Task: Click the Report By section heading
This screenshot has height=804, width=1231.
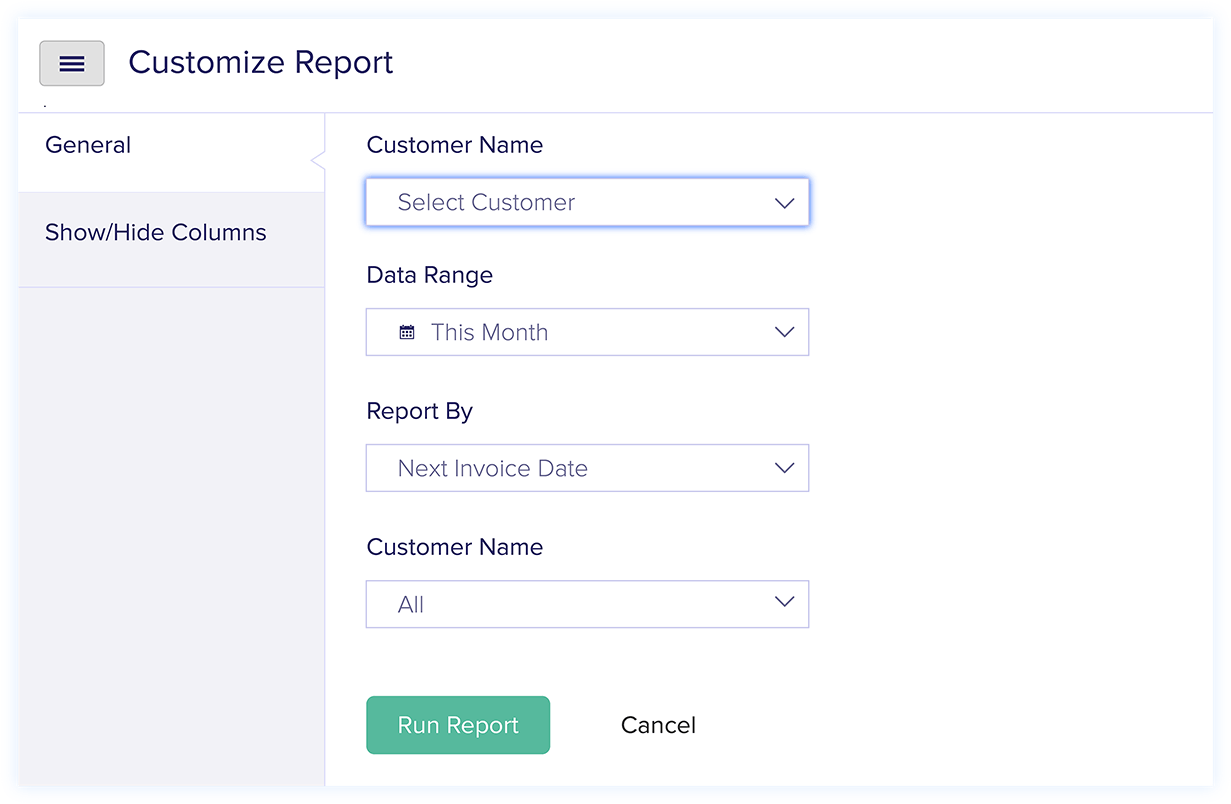Action: (x=419, y=411)
